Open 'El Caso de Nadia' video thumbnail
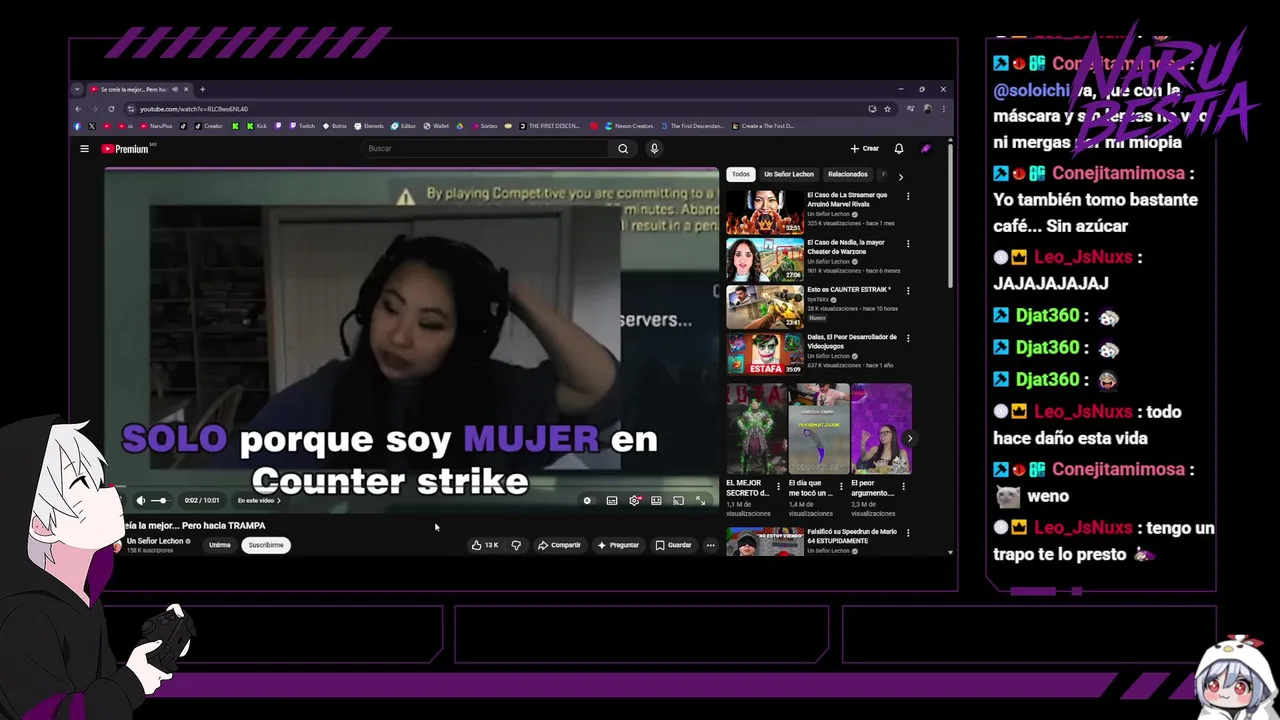 click(x=765, y=259)
